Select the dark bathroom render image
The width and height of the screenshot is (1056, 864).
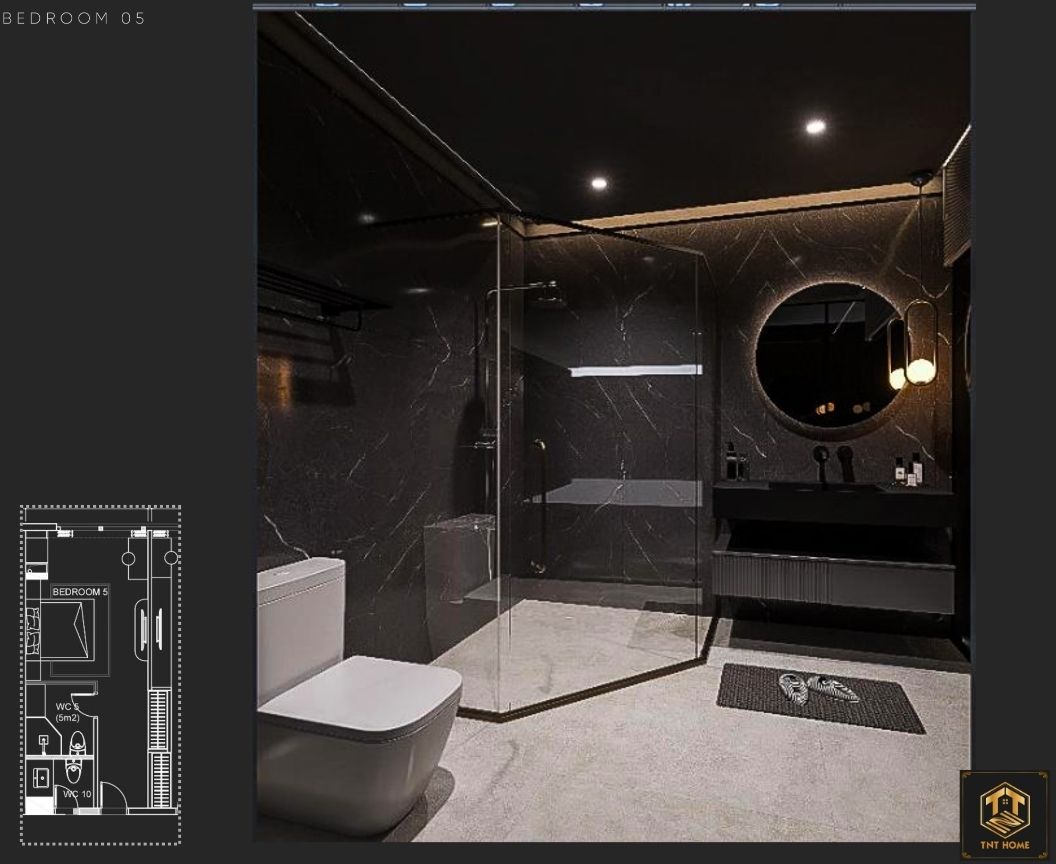(614, 426)
